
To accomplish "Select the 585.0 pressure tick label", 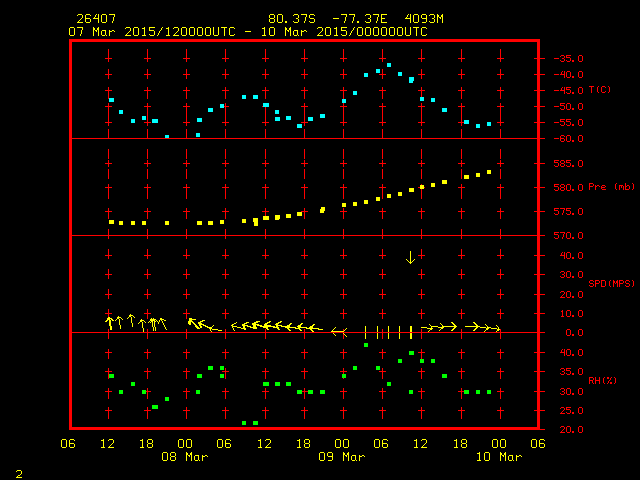I will tap(569, 164).
